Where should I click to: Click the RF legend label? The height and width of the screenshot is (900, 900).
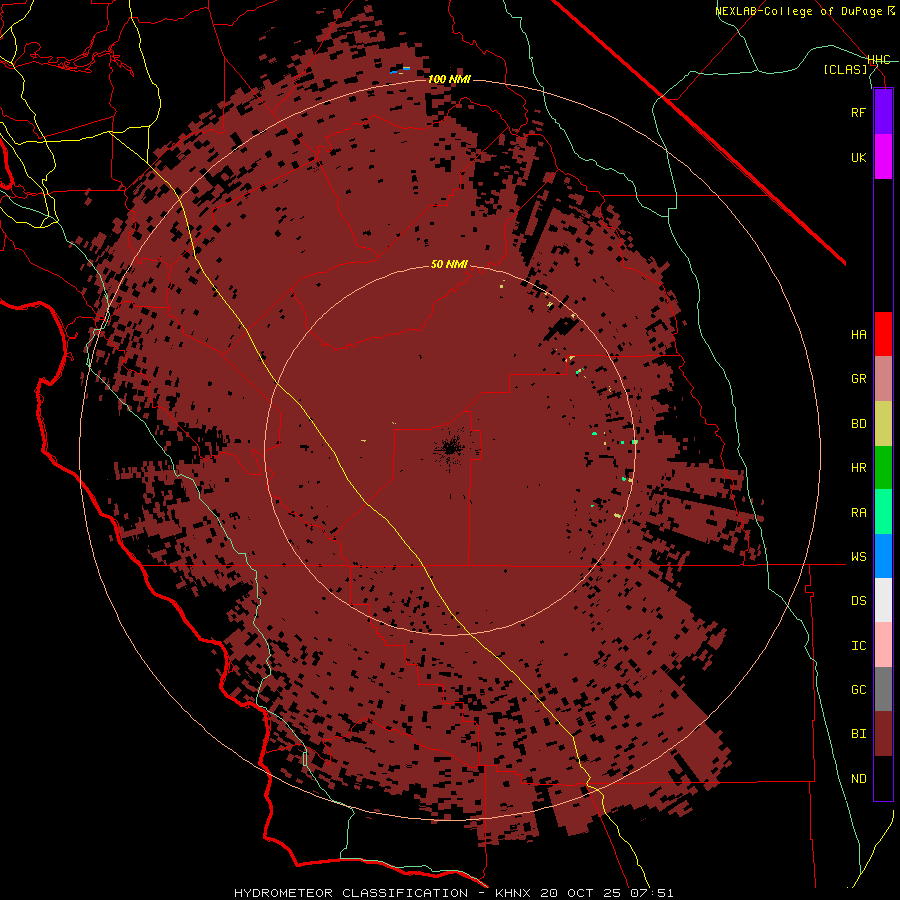(858, 112)
